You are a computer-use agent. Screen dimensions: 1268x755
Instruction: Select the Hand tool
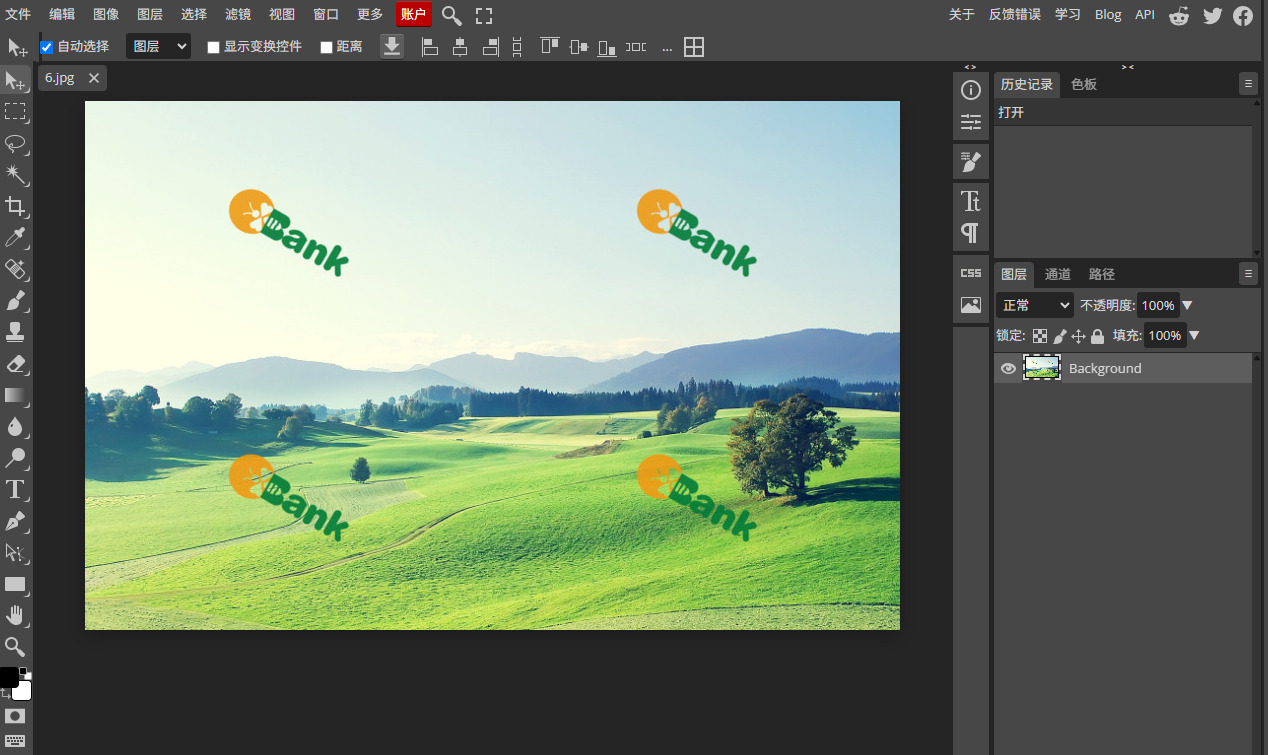pos(15,615)
